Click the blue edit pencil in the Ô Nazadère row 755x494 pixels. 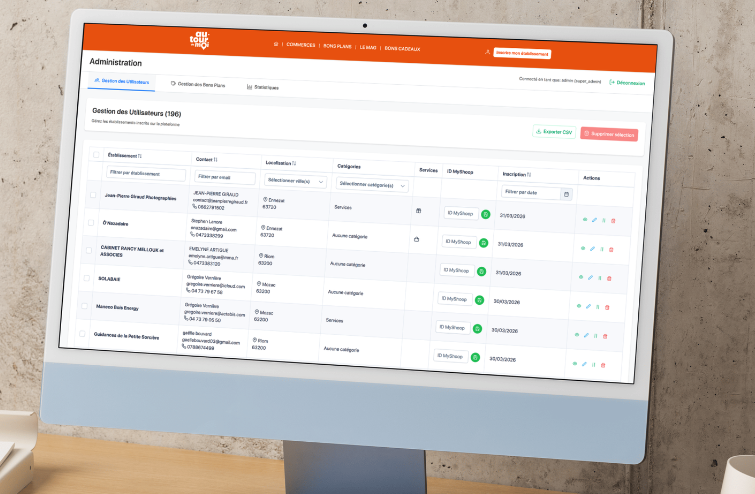click(x=591, y=249)
